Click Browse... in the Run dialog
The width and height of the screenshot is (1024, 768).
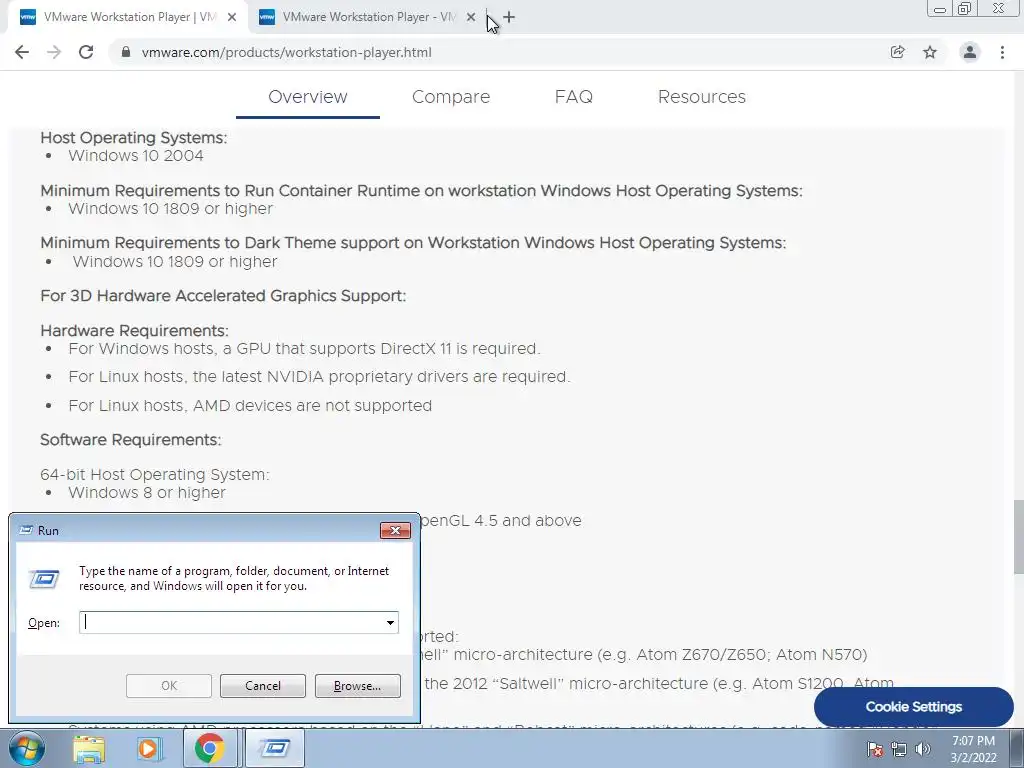[357, 686]
